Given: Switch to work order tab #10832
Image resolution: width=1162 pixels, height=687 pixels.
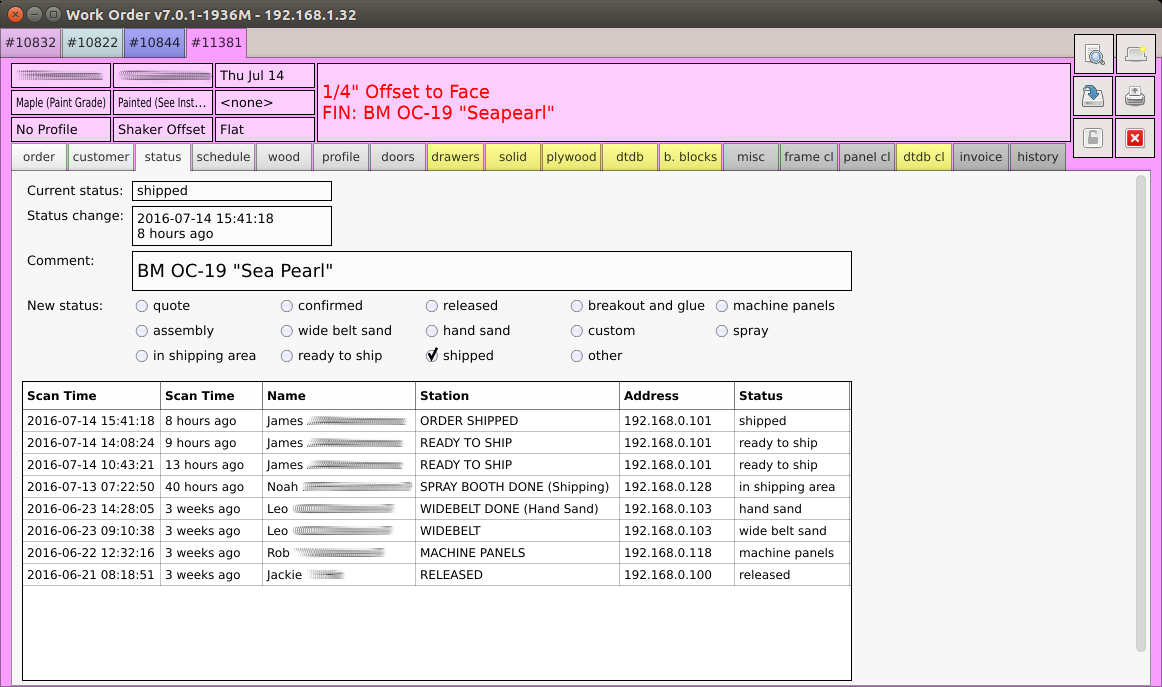Looking at the screenshot, I should 30,43.
